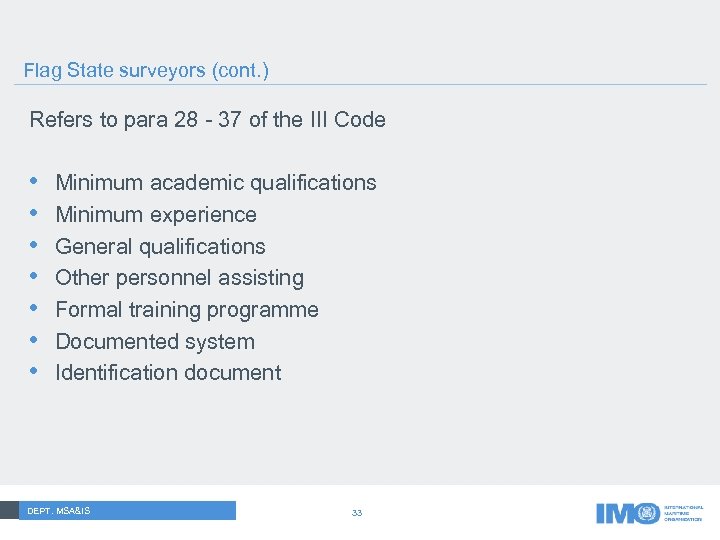Click the DEPT. MSA&IS footer label
The image size is (720, 540).
pyautogui.click(x=59, y=511)
